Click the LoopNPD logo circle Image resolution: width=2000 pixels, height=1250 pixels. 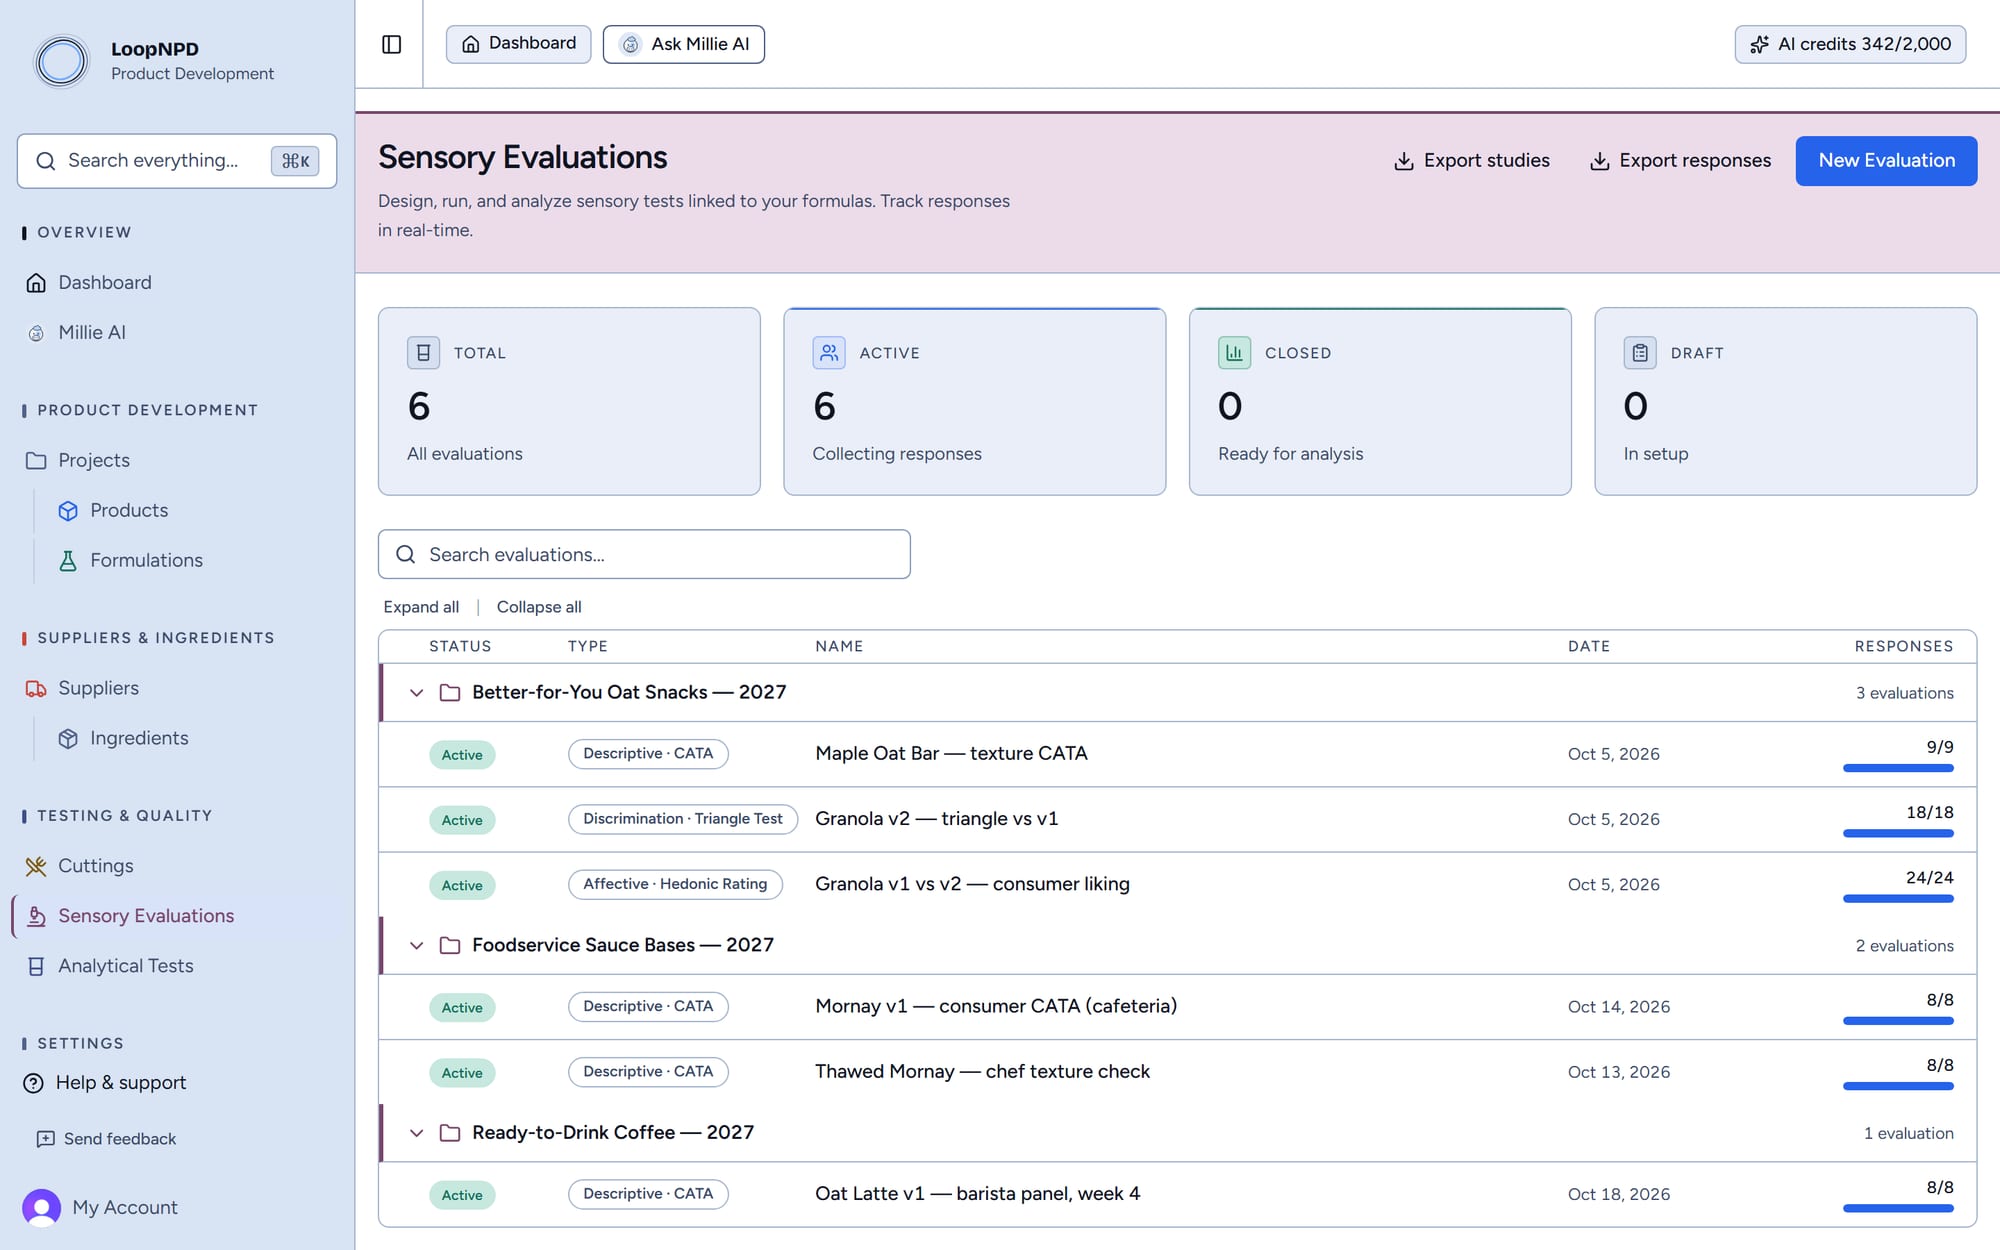click(x=62, y=61)
